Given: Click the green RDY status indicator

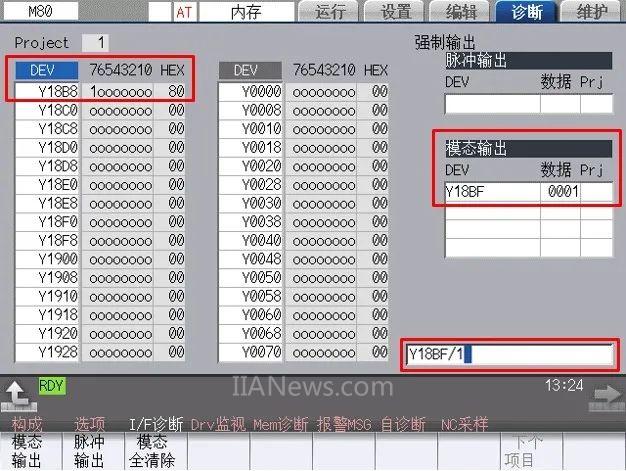Looking at the screenshot, I should pyautogui.click(x=51, y=385).
